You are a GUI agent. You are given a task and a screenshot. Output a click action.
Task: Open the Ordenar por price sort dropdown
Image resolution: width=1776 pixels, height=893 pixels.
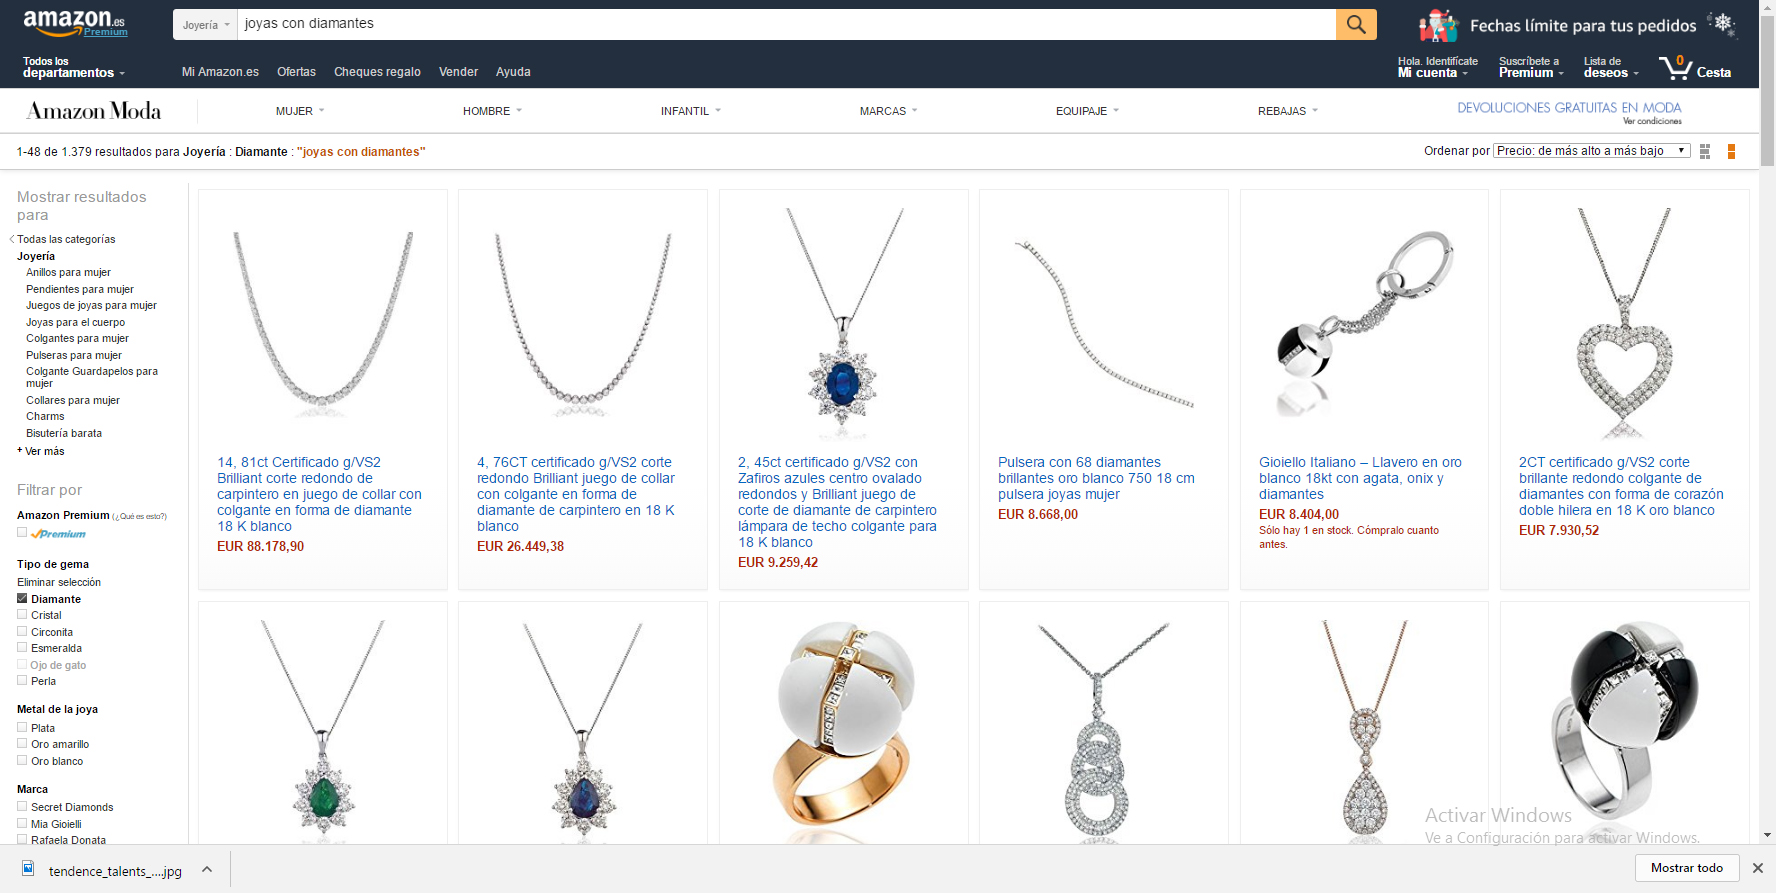coord(1592,151)
